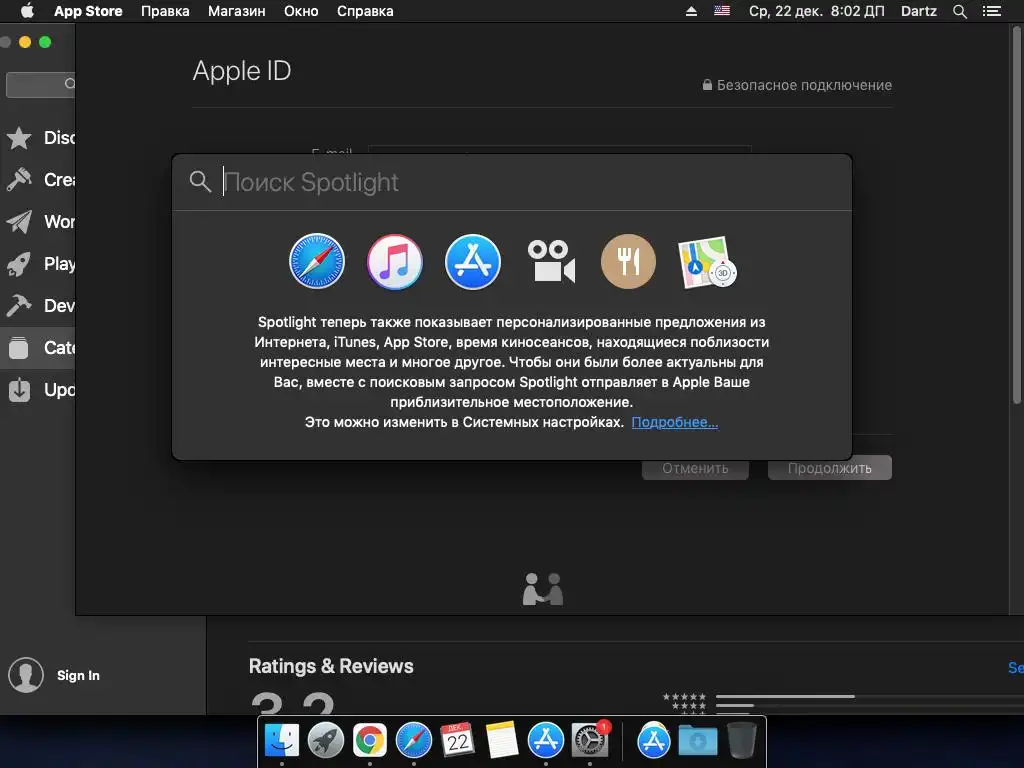The image size is (1024, 768).
Task: Click the Отменить button
Action: click(695, 468)
